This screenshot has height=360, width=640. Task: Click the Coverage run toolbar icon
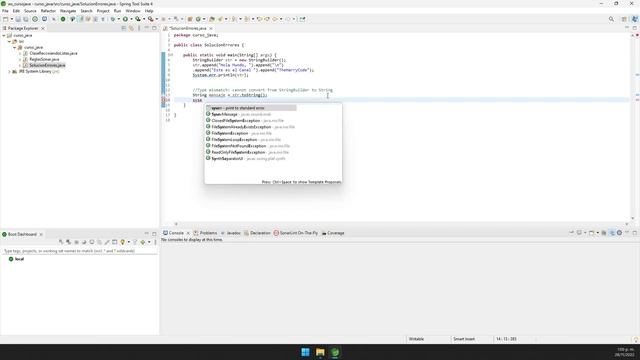point(138,19)
